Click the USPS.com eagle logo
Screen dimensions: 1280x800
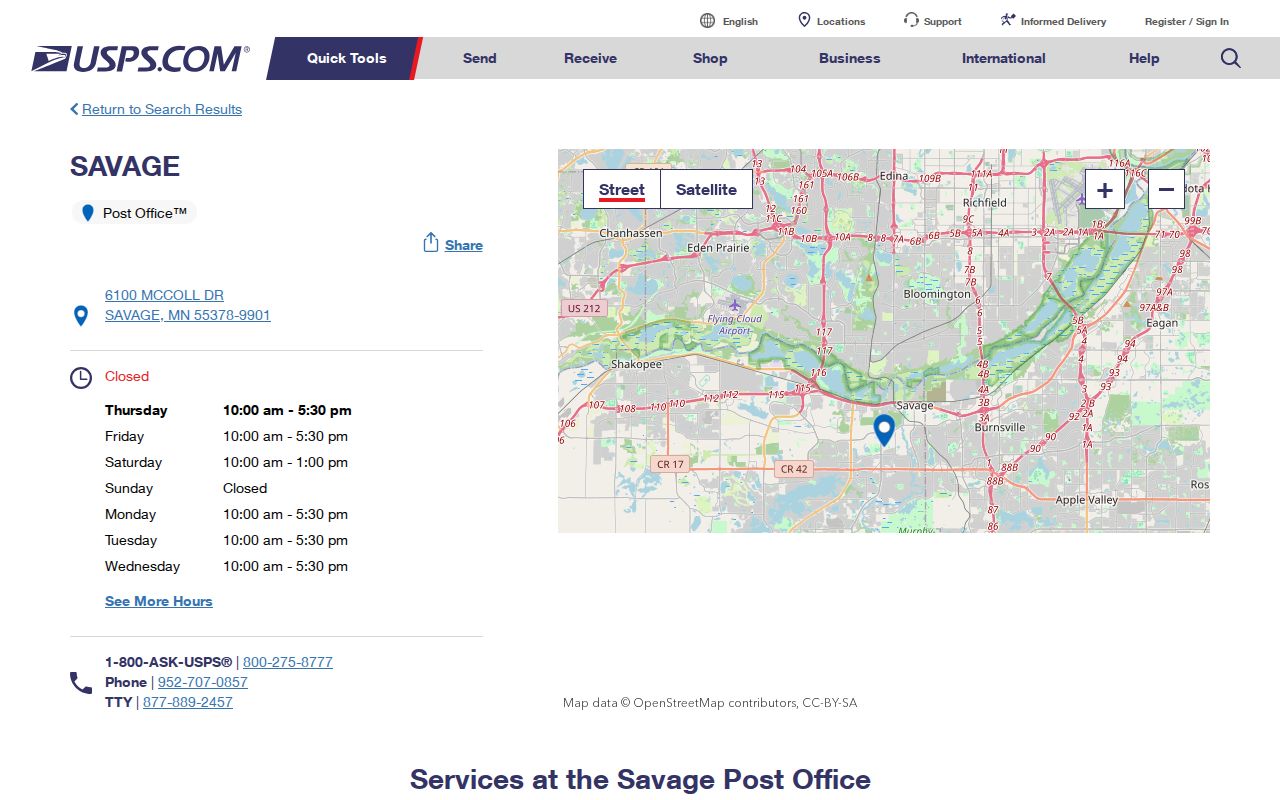(x=140, y=59)
